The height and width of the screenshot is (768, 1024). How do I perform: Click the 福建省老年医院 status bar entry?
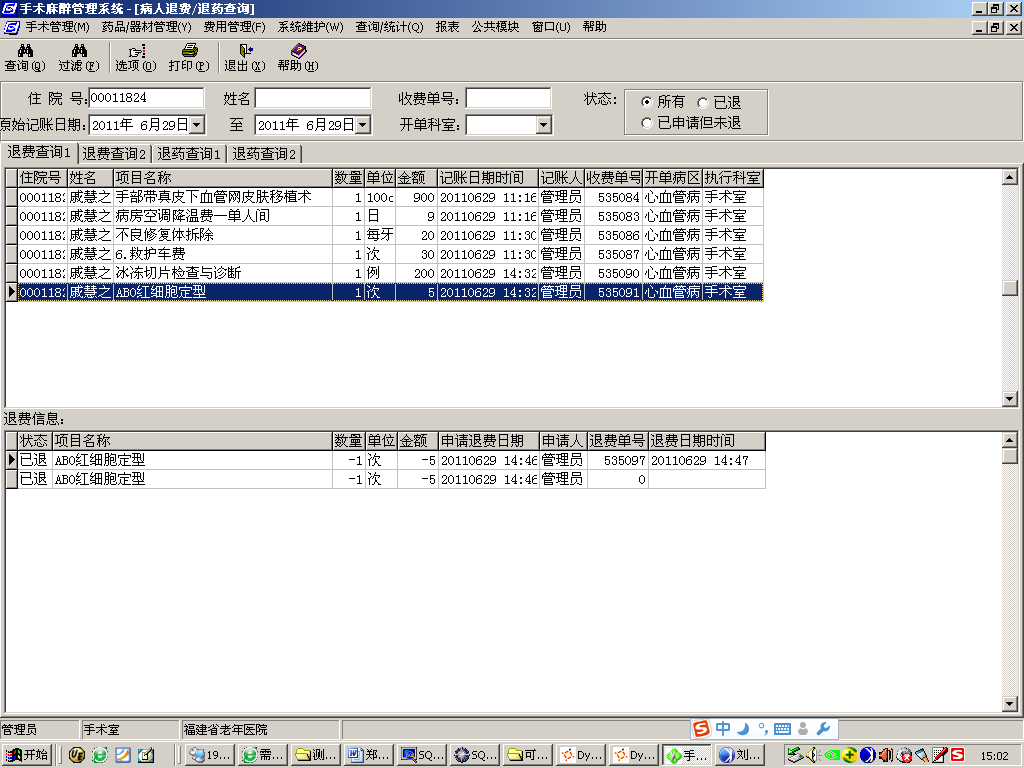(x=260, y=729)
